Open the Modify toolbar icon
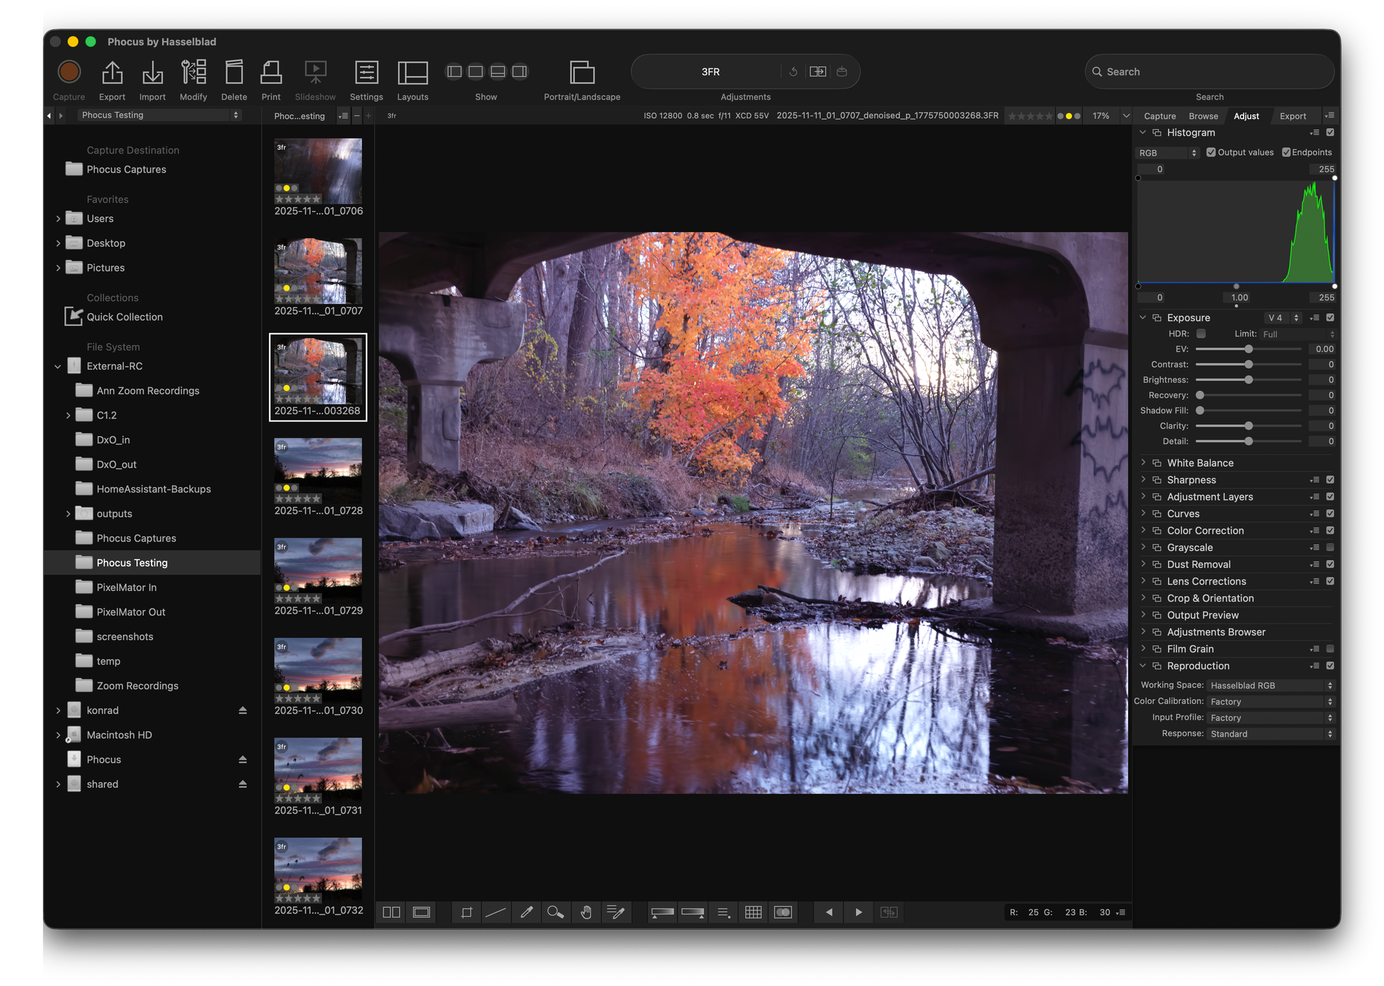 coord(193,79)
